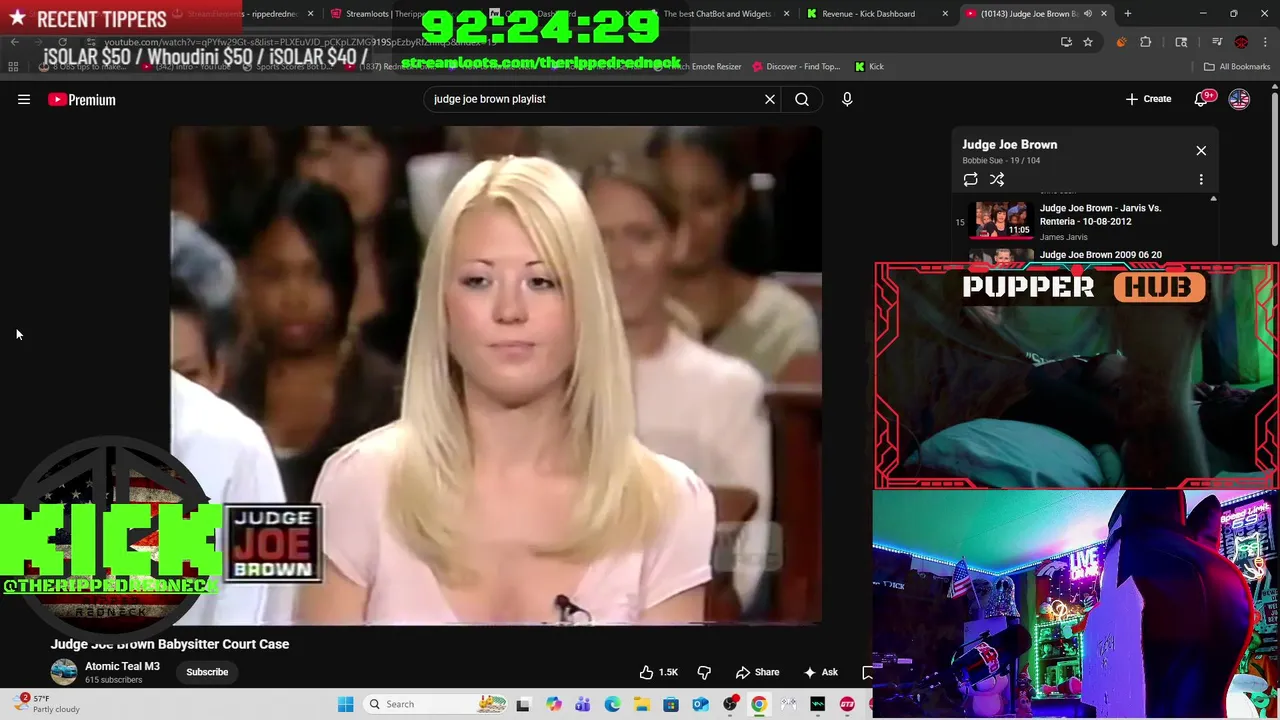The height and width of the screenshot is (720, 1280).
Task: Click the Windows taskbar Search box
Action: point(435,704)
